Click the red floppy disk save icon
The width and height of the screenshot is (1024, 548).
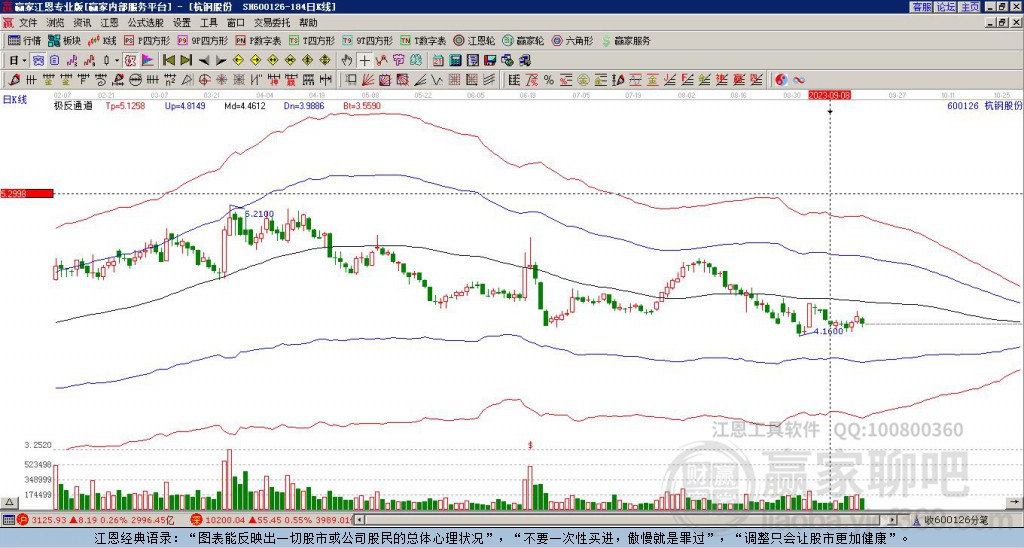click(490, 61)
